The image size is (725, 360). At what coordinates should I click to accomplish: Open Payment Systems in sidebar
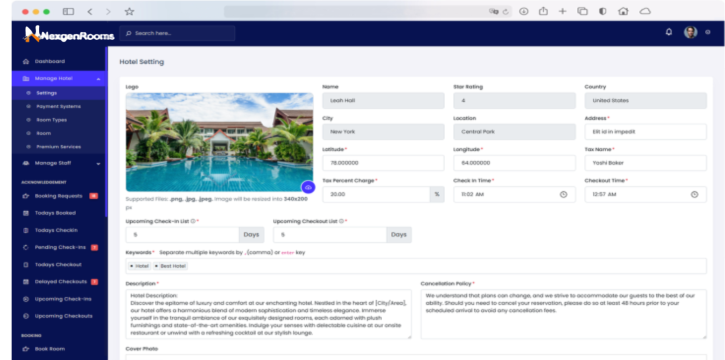tap(58, 106)
